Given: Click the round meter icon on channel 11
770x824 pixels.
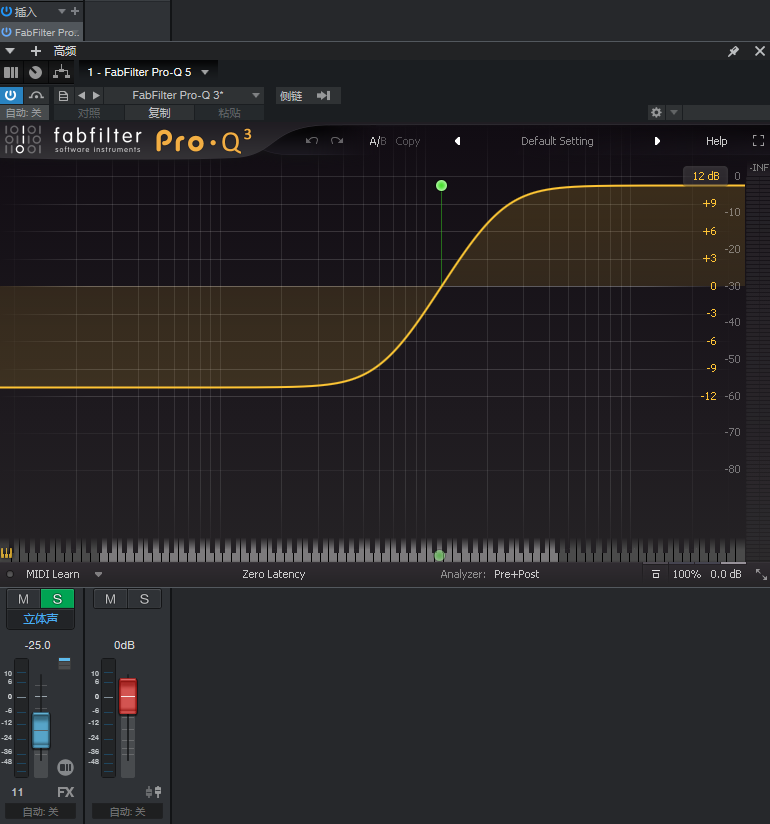Looking at the screenshot, I should pyautogui.click(x=65, y=767).
